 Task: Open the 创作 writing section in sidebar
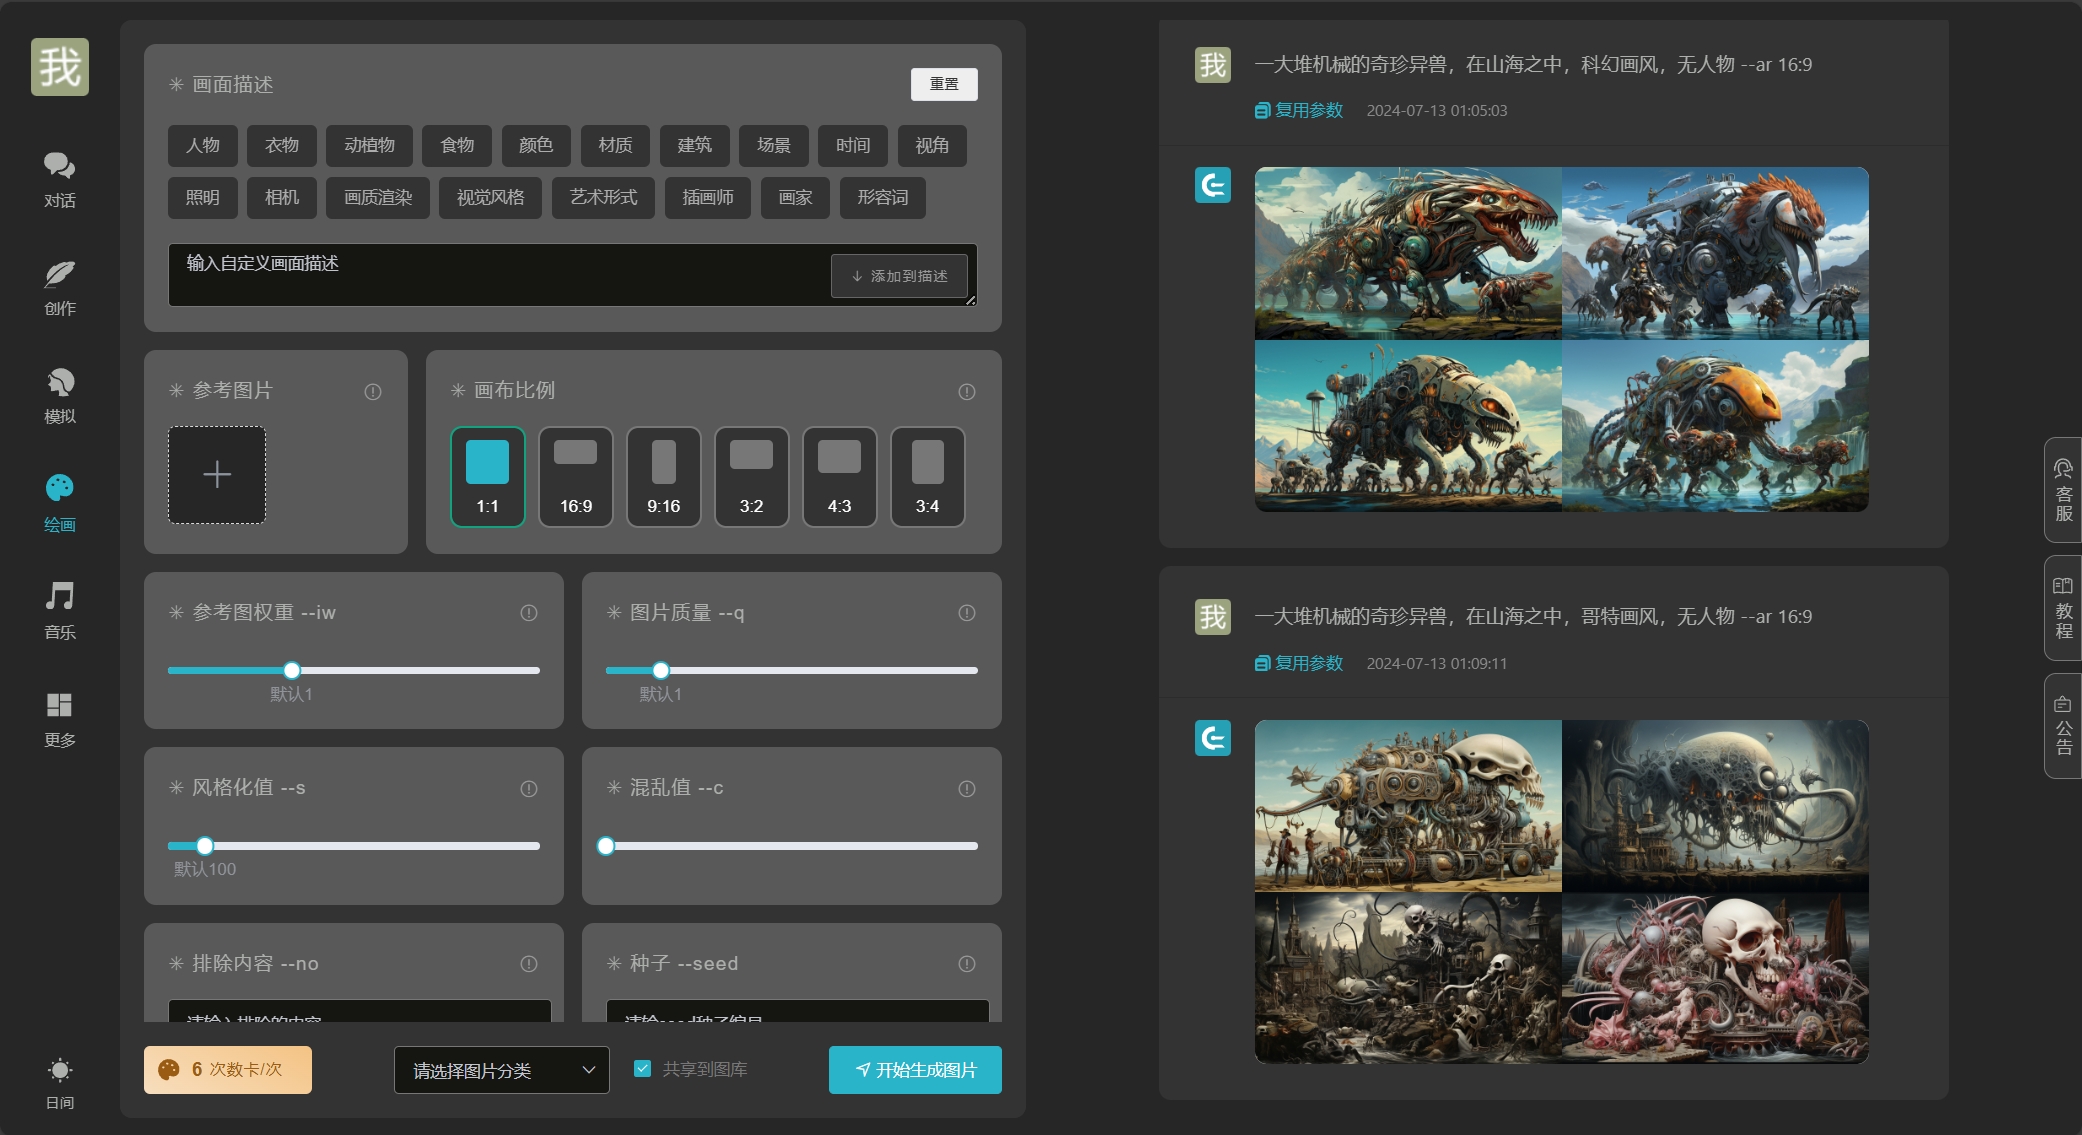click(59, 288)
